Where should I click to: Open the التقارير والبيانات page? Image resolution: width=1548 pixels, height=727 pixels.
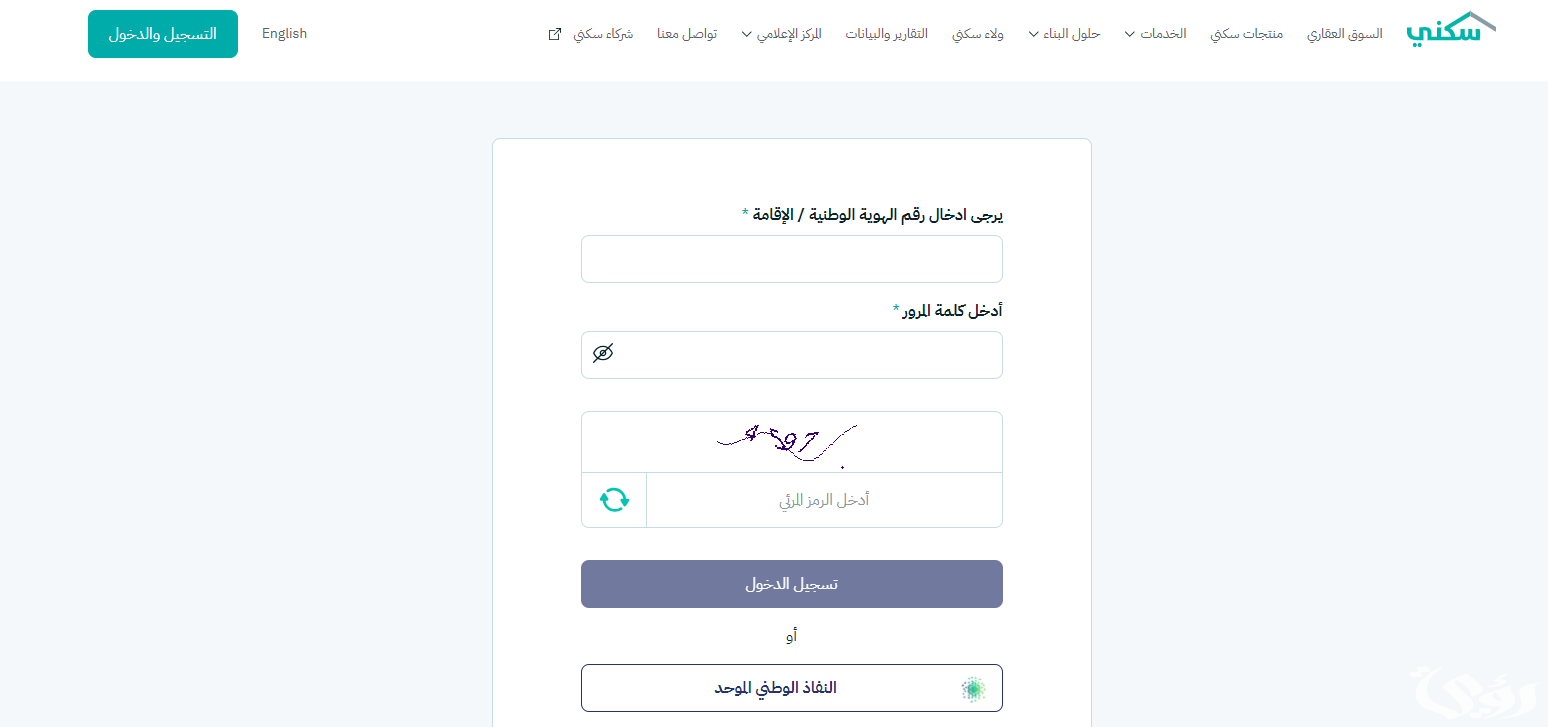tap(887, 34)
